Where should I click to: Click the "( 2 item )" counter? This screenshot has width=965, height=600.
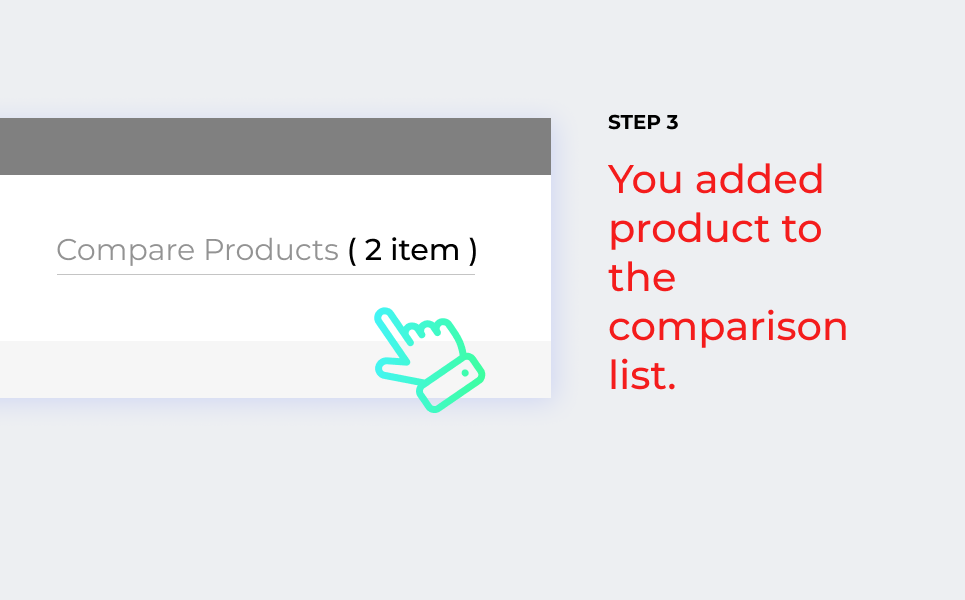(x=412, y=250)
